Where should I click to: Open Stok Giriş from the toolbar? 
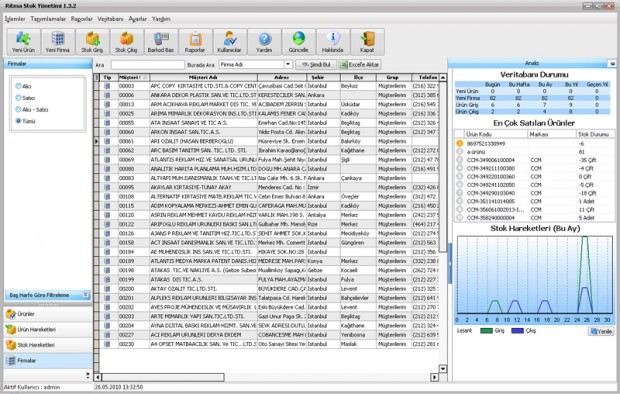pos(92,42)
